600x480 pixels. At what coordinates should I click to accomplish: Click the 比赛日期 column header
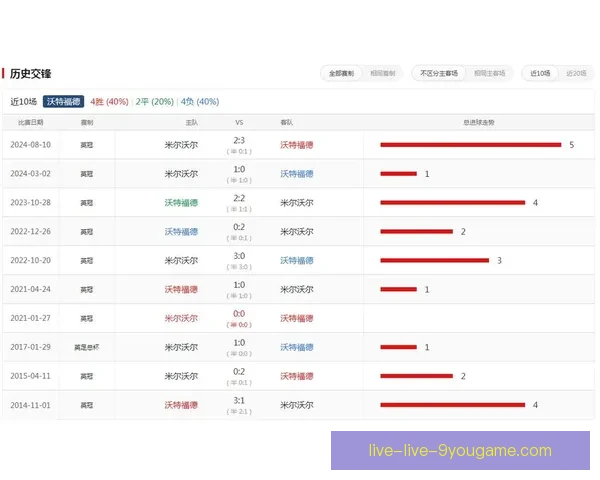point(30,122)
